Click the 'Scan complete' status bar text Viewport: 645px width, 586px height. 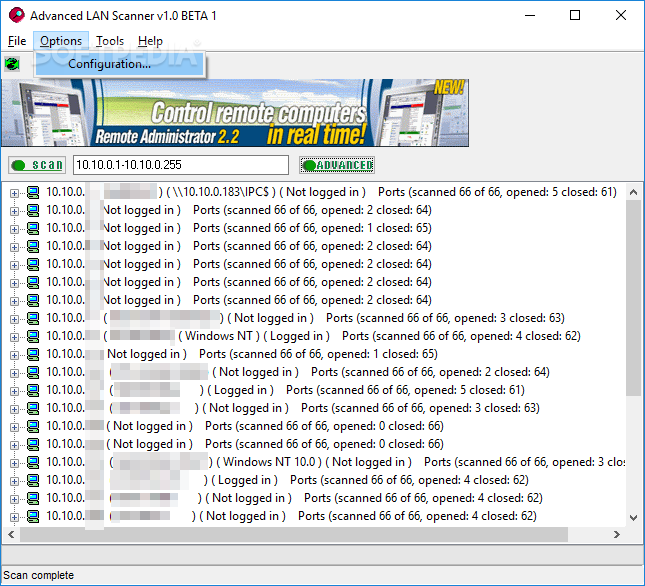(39, 575)
